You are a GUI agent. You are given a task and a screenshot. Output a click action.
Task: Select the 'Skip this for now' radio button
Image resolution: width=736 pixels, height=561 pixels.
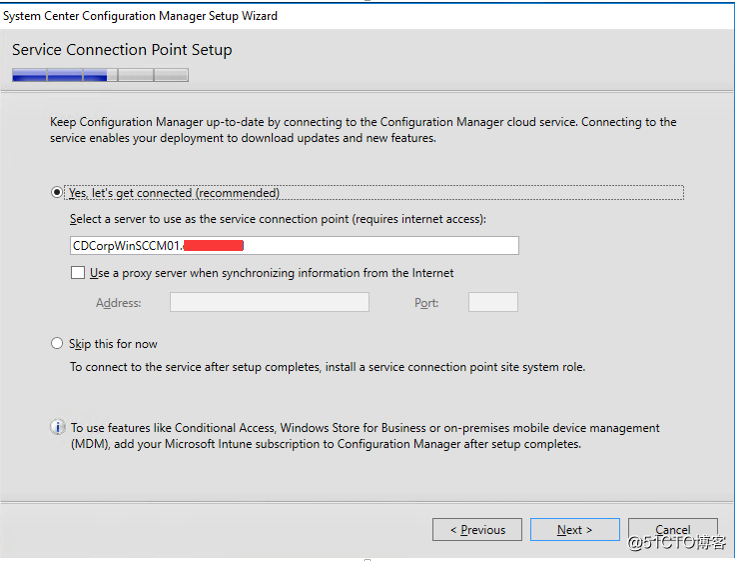[57, 344]
